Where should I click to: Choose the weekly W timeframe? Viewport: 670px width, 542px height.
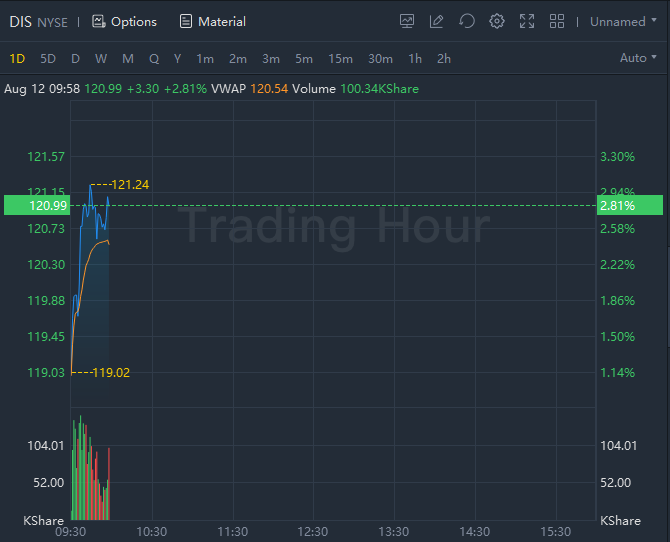tap(101, 58)
